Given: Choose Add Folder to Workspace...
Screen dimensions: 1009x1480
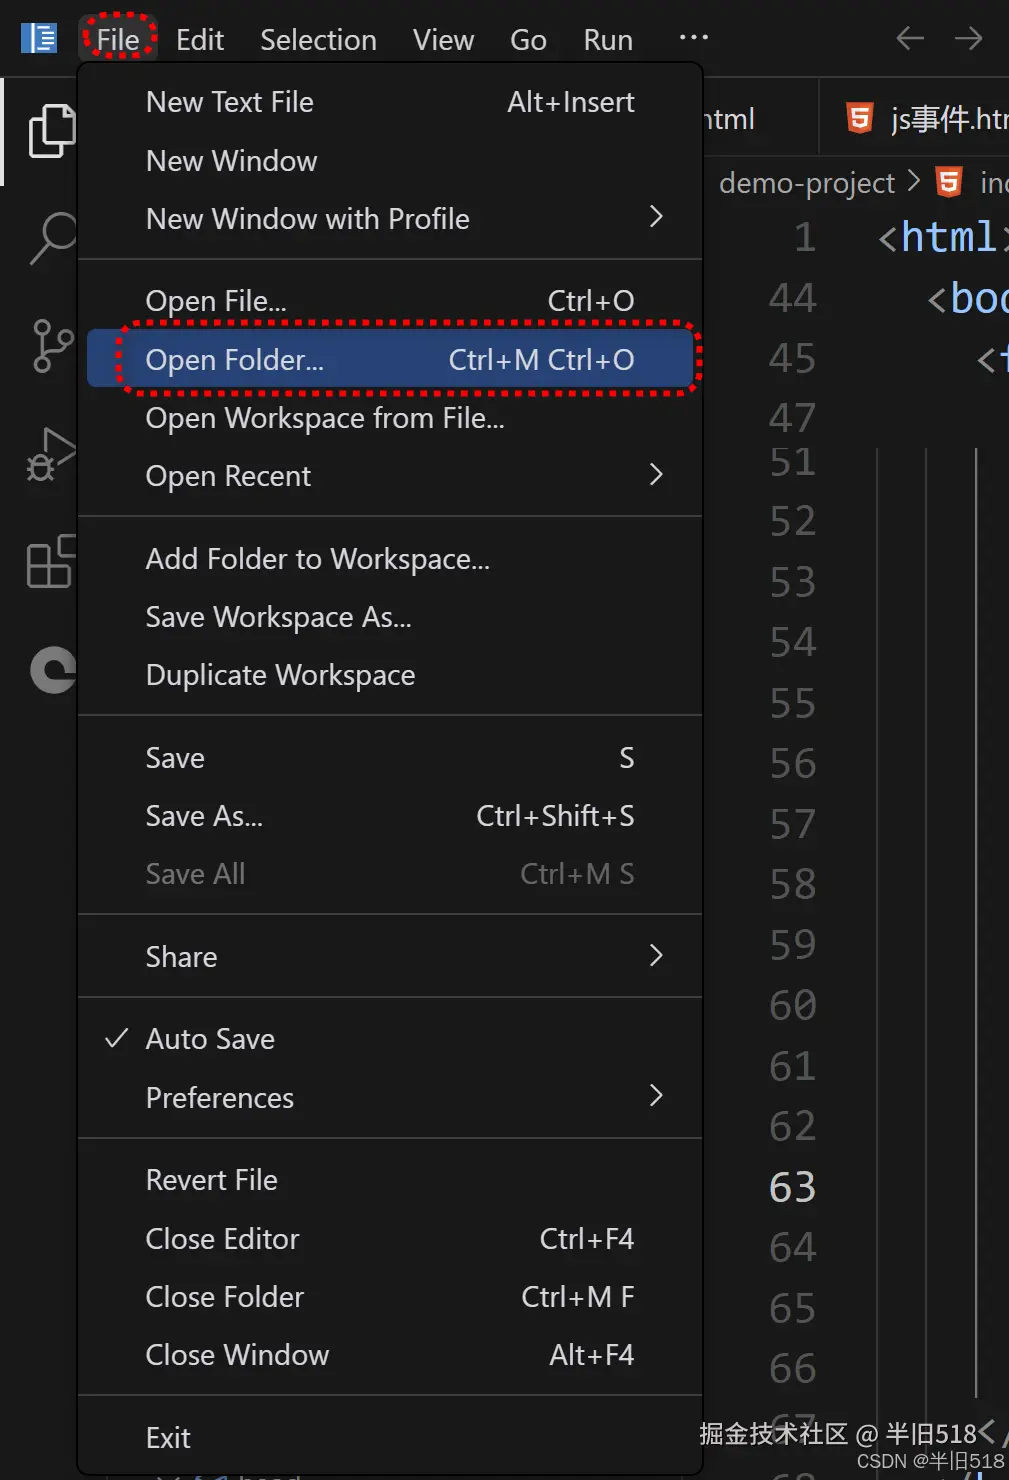Looking at the screenshot, I should point(390,558).
